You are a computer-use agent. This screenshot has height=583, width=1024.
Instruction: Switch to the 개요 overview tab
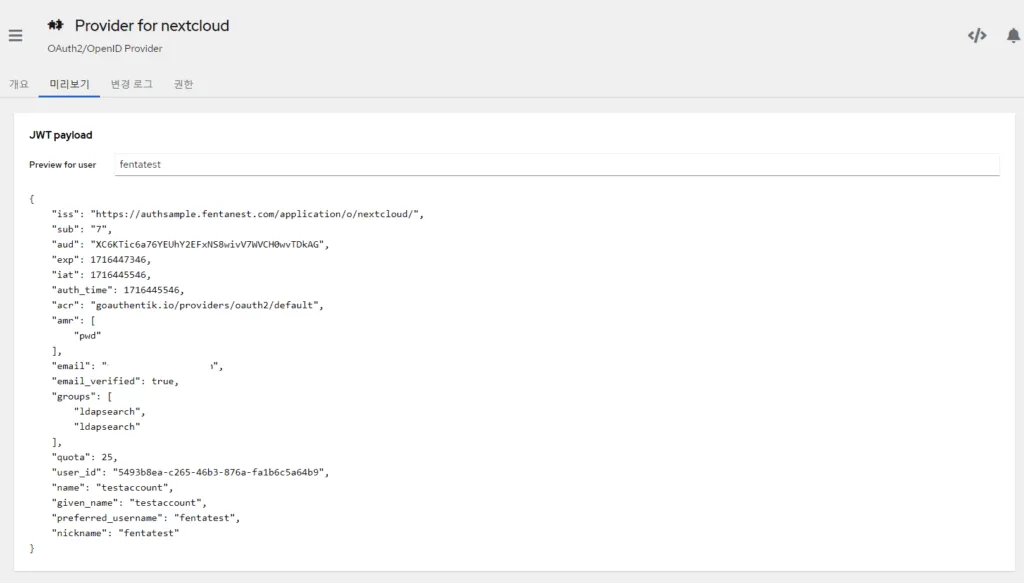pyautogui.click(x=18, y=84)
